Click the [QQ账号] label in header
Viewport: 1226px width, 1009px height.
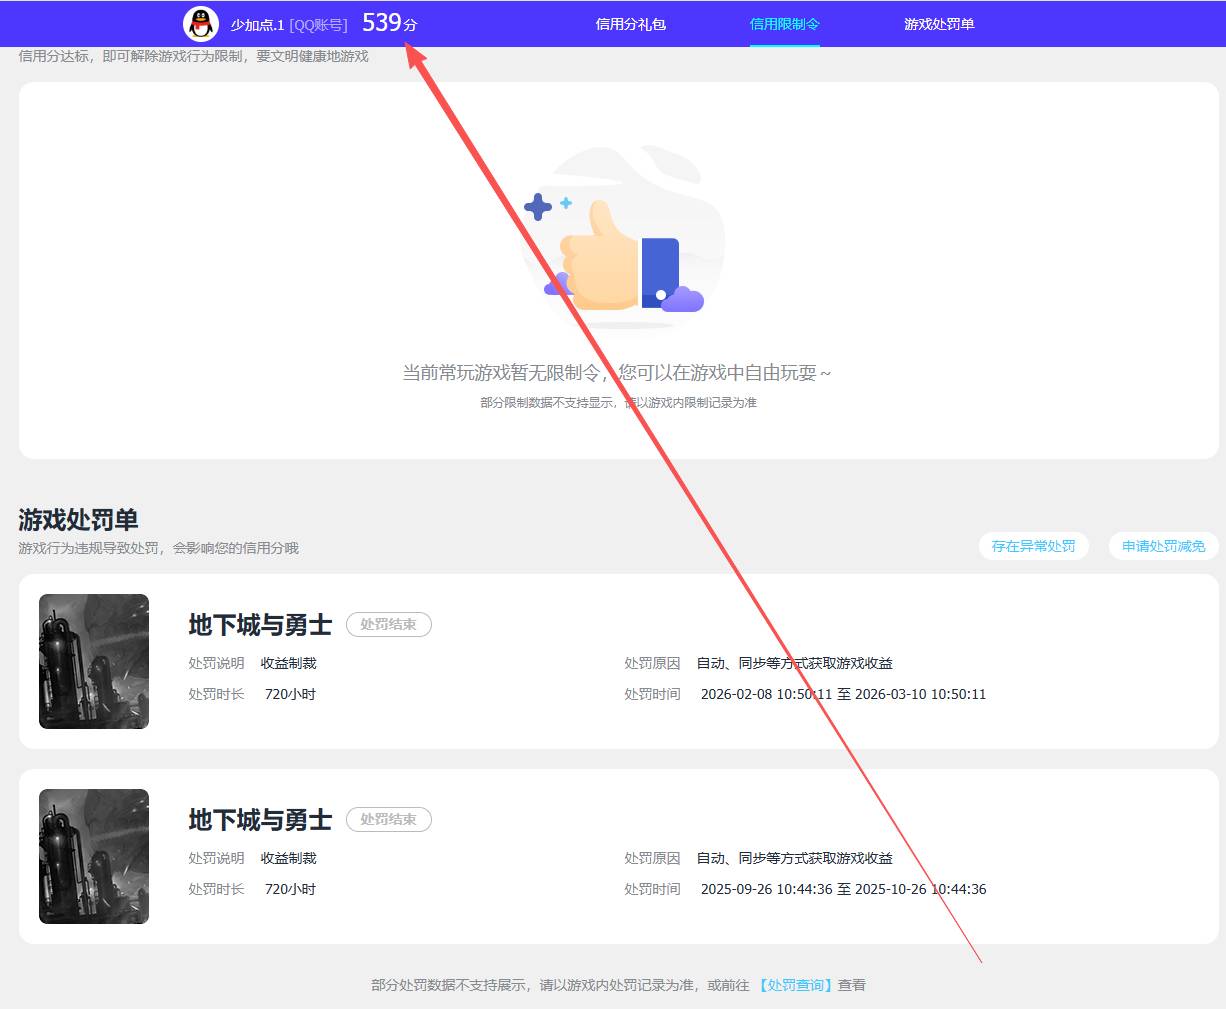tap(318, 25)
